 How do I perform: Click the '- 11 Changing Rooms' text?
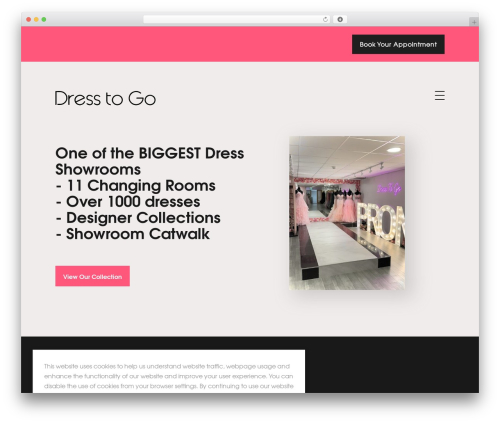[136, 186]
